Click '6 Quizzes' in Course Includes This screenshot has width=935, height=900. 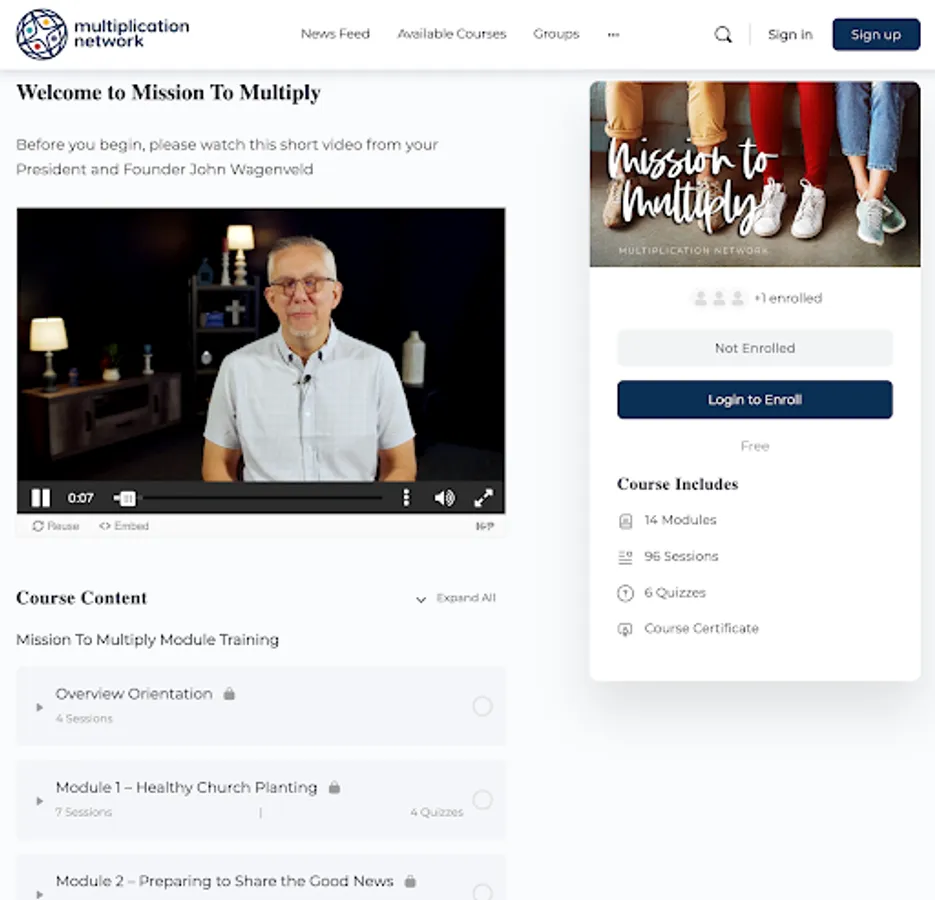pyautogui.click(x=675, y=592)
